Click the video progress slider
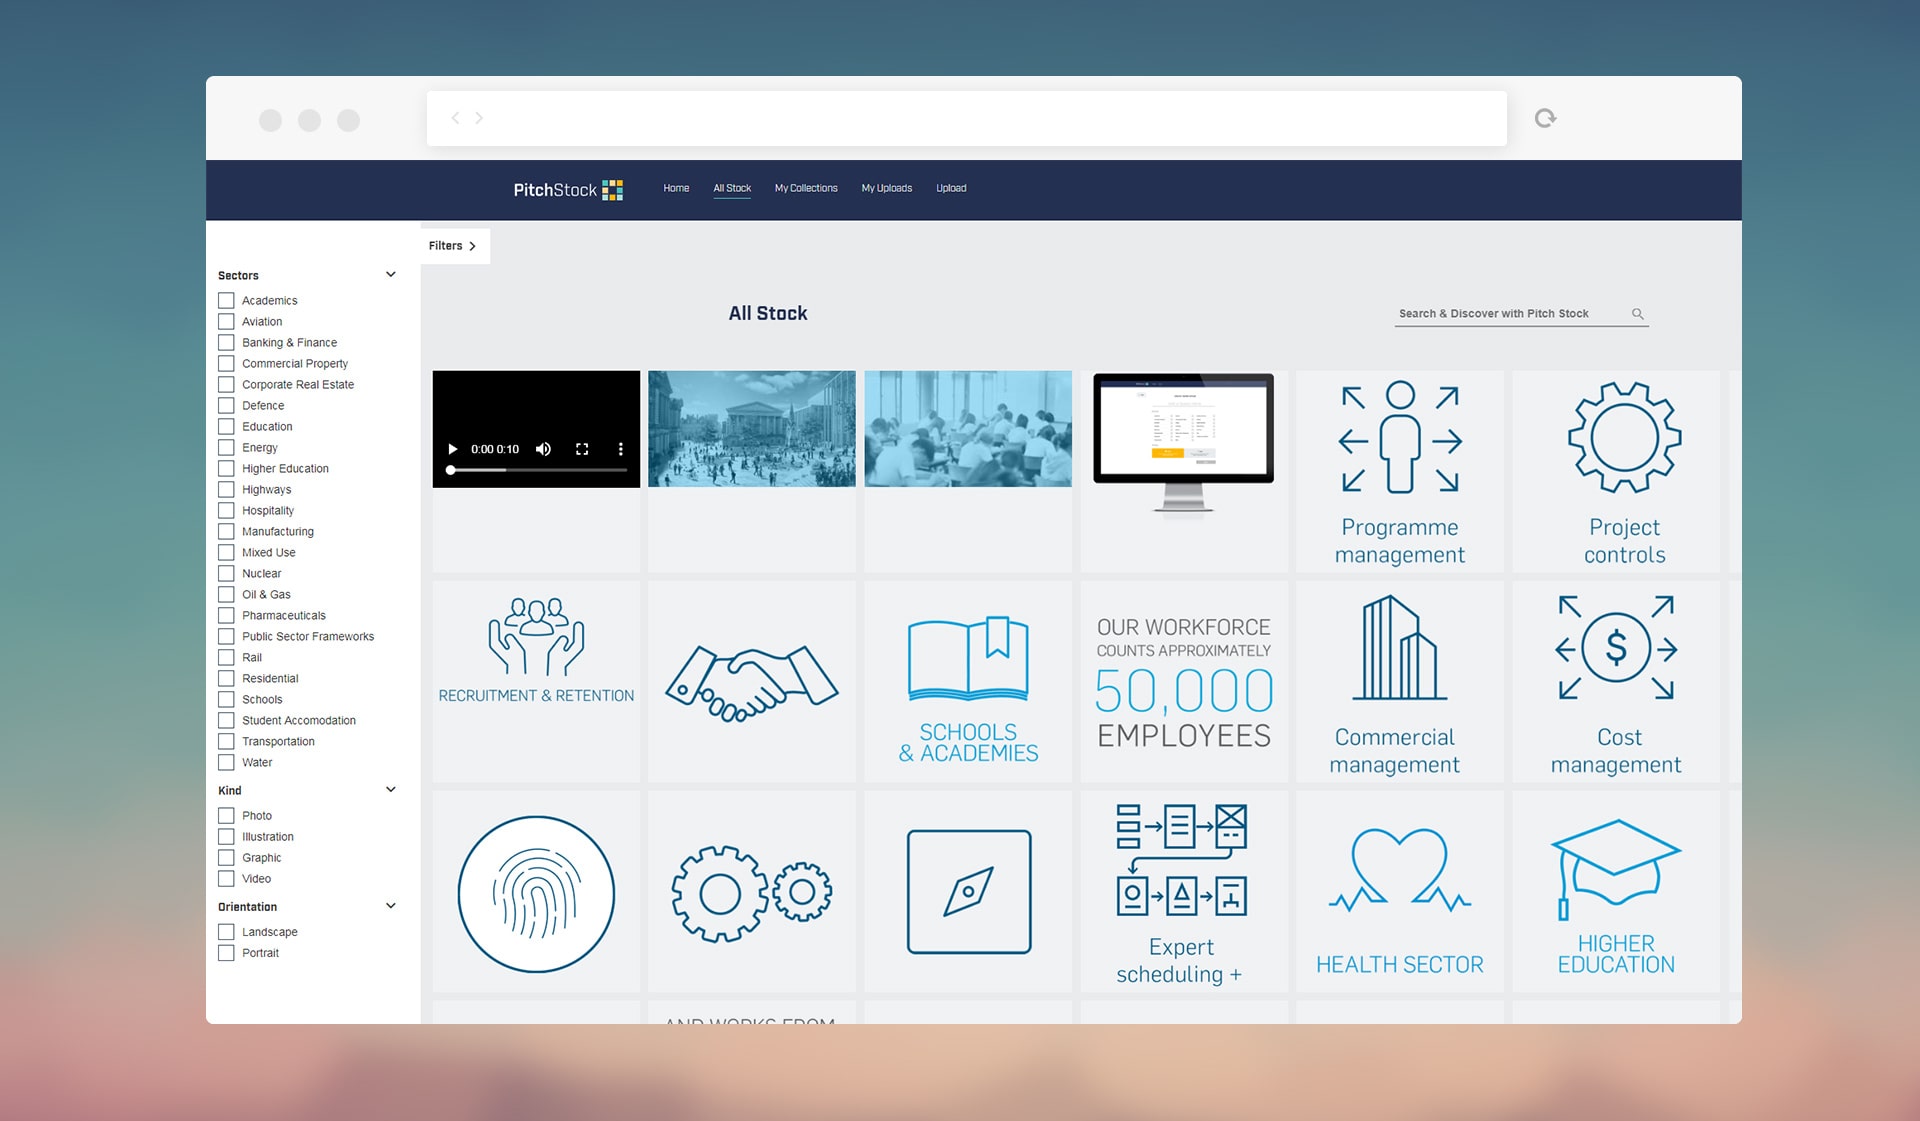Viewport: 1920px width, 1121px height. tap(537, 470)
